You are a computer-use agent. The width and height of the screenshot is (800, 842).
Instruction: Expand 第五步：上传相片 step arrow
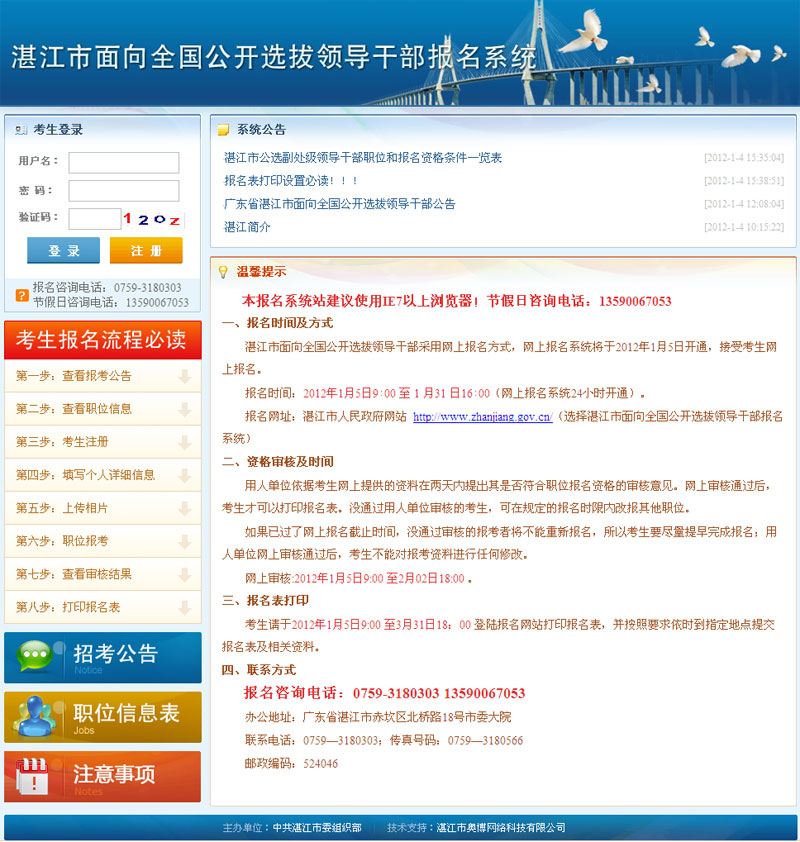(x=184, y=508)
